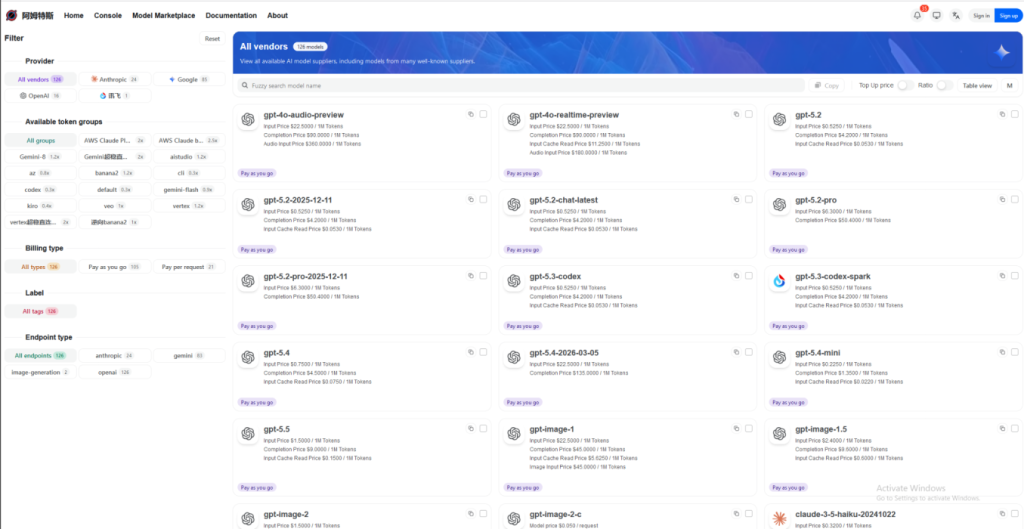The image size is (1024, 529).
Task: Click copy icon on gpt-5.3-codex card
Action: [x=736, y=276]
